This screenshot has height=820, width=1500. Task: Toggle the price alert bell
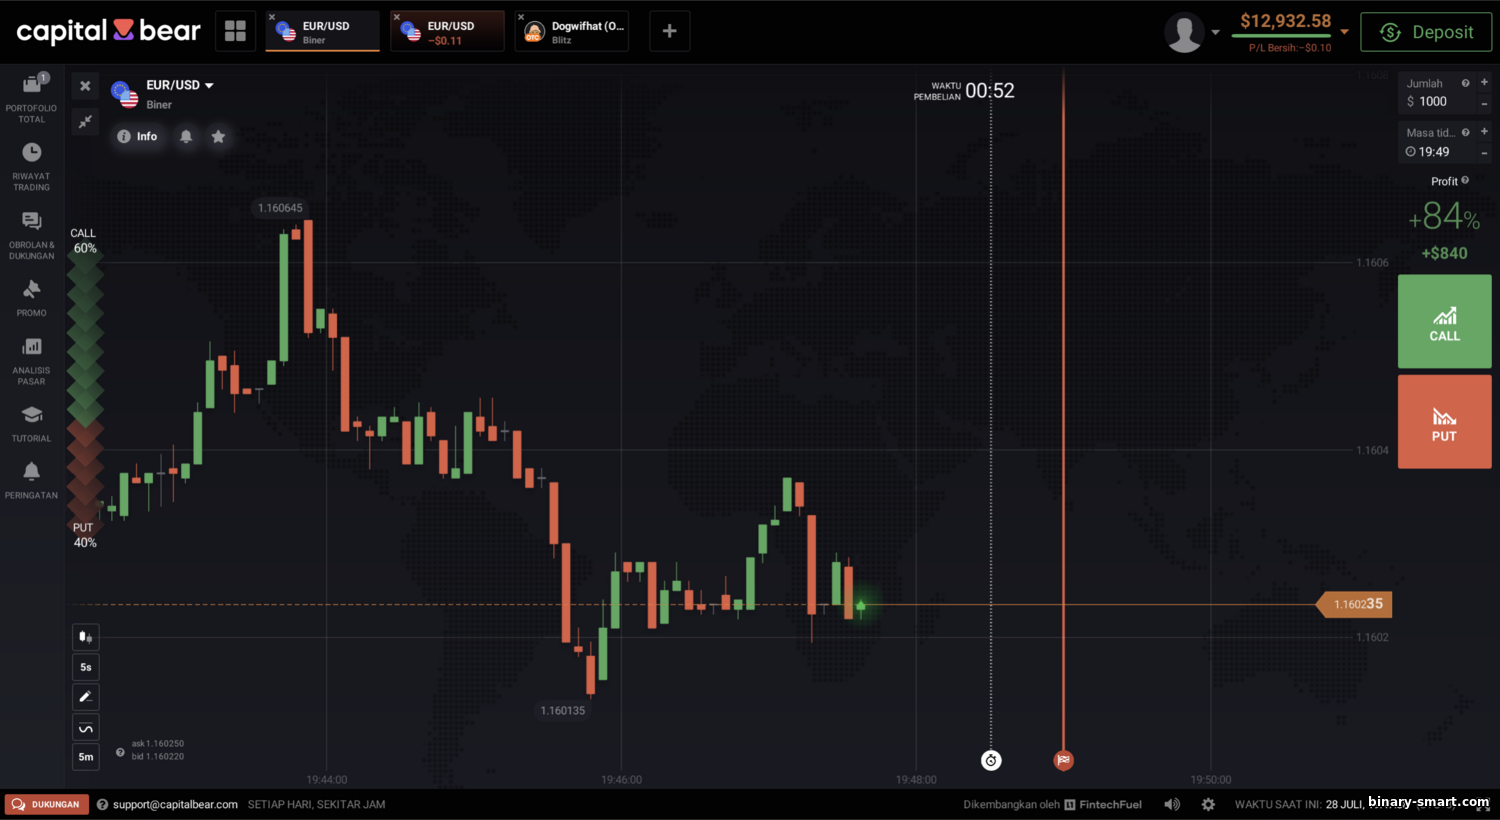pyautogui.click(x=186, y=137)
